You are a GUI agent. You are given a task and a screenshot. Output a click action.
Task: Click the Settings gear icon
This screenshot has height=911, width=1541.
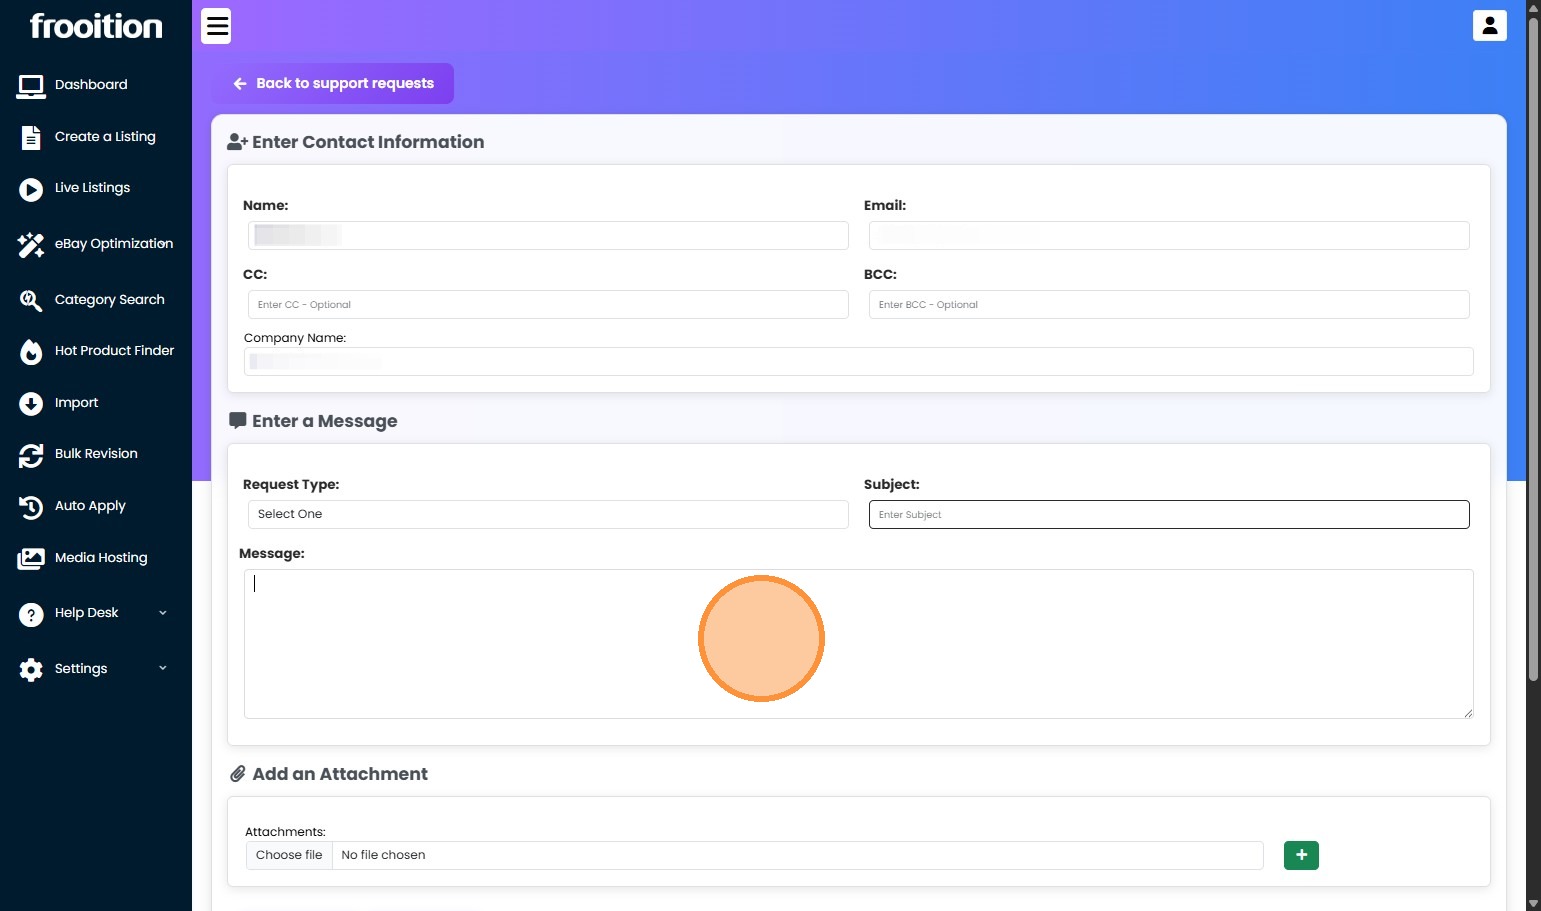(x=31, y=669)
